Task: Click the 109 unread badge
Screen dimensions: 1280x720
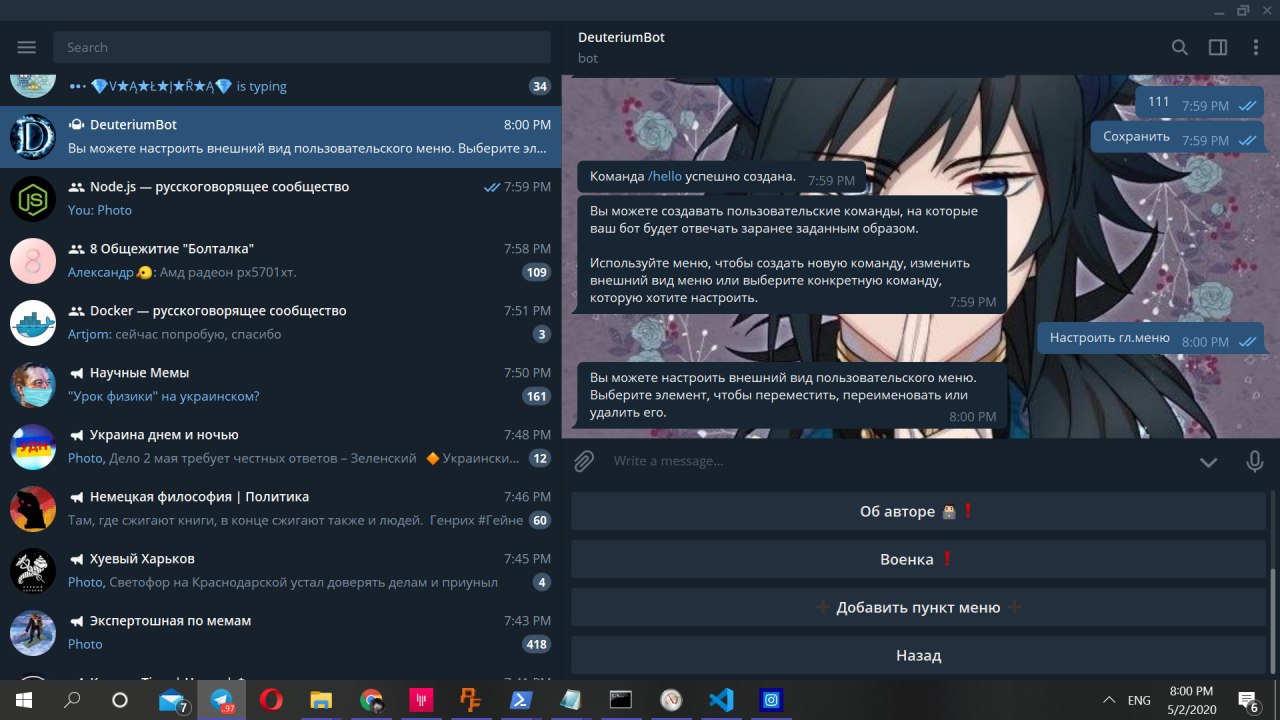Action: click(x=537, y=272)
